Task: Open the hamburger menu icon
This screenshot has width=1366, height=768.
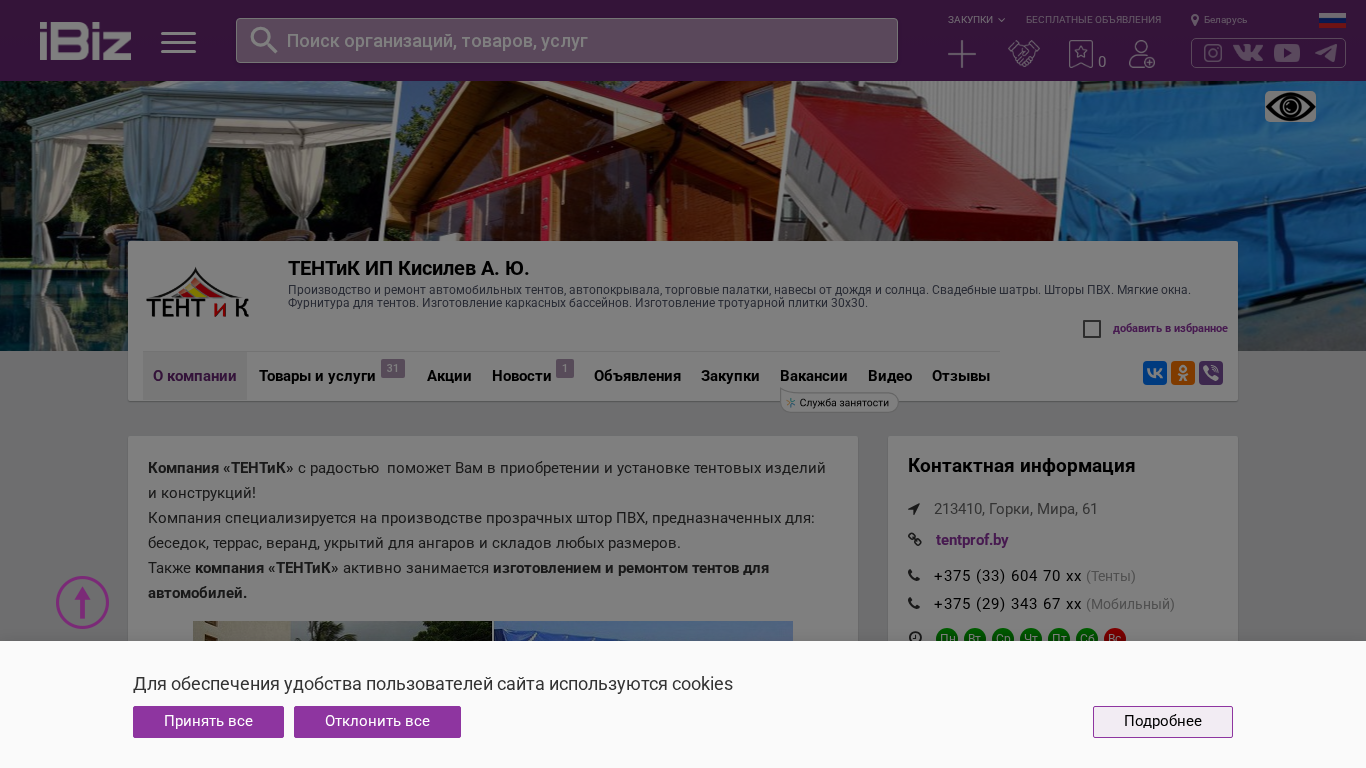Action: click(x=178, y=42)
